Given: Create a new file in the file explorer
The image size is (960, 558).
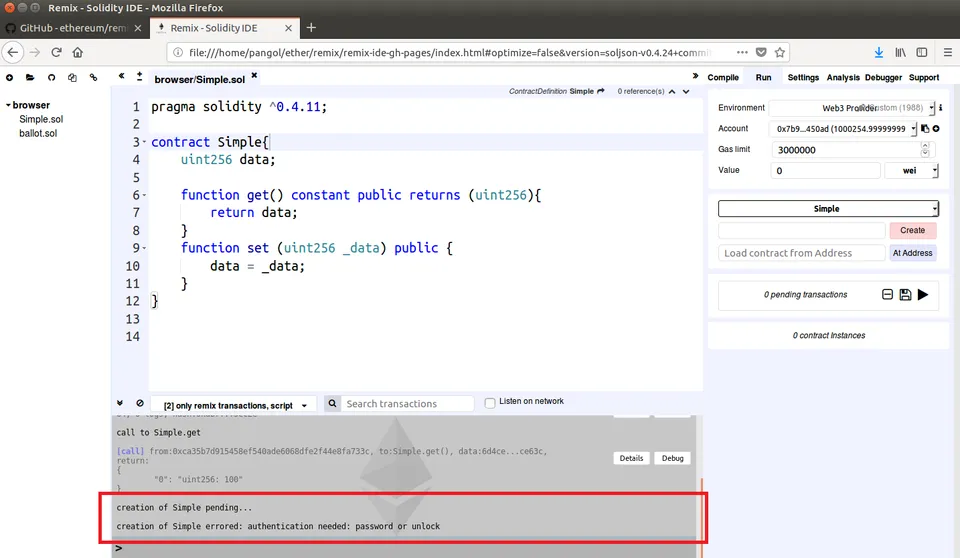Looking at the screenshot, I should click(x=9, y=78).
